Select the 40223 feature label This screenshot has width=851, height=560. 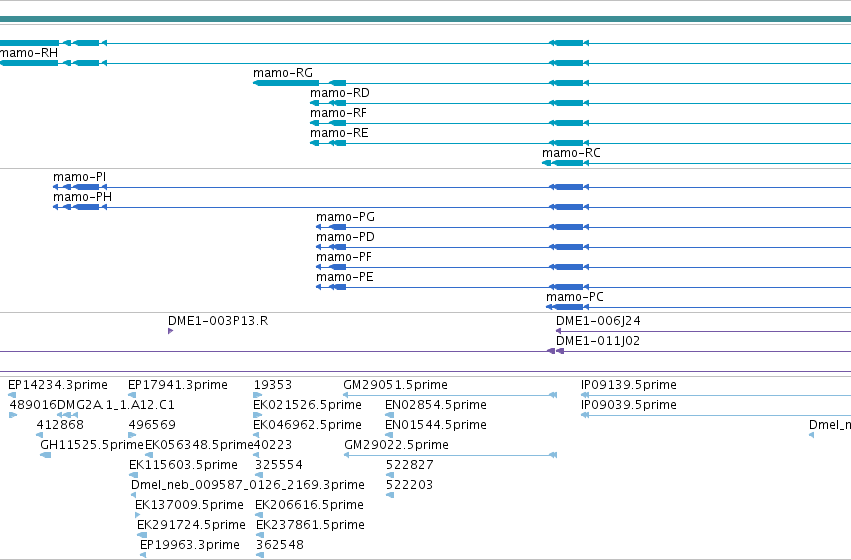tap(274, 445)
